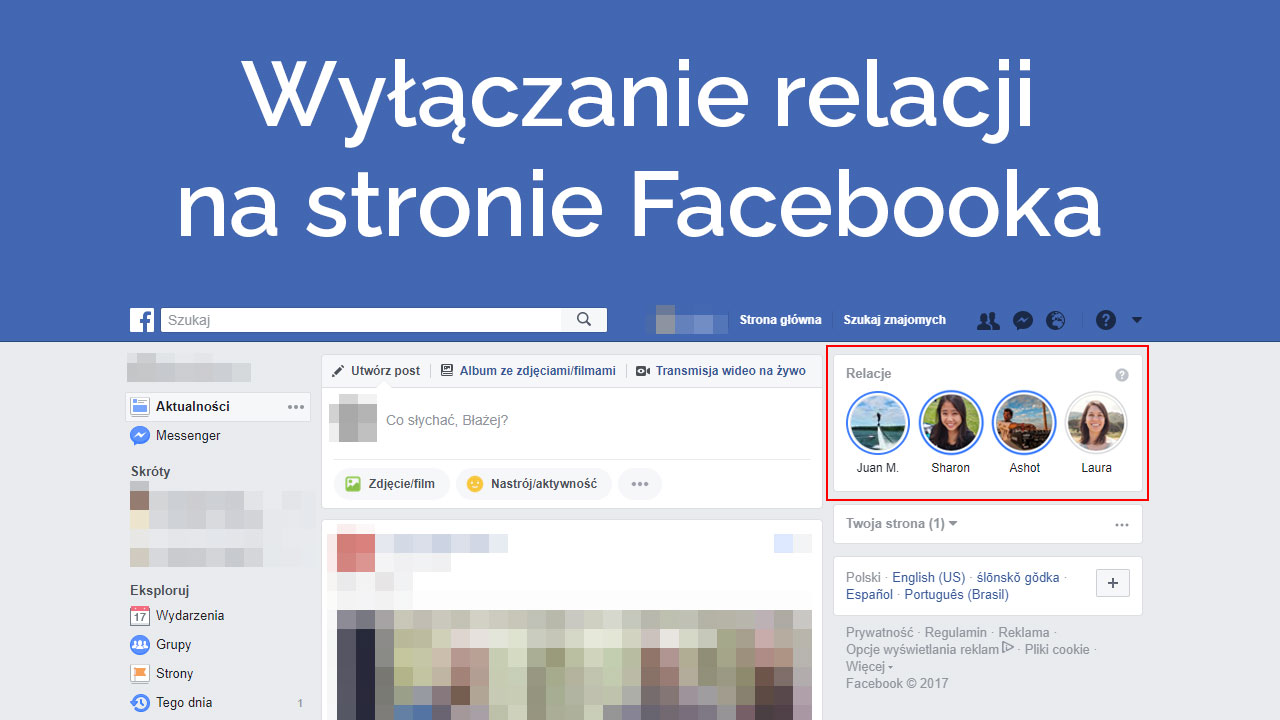Open Ashot story thumbnail

tap(1024, 423)
